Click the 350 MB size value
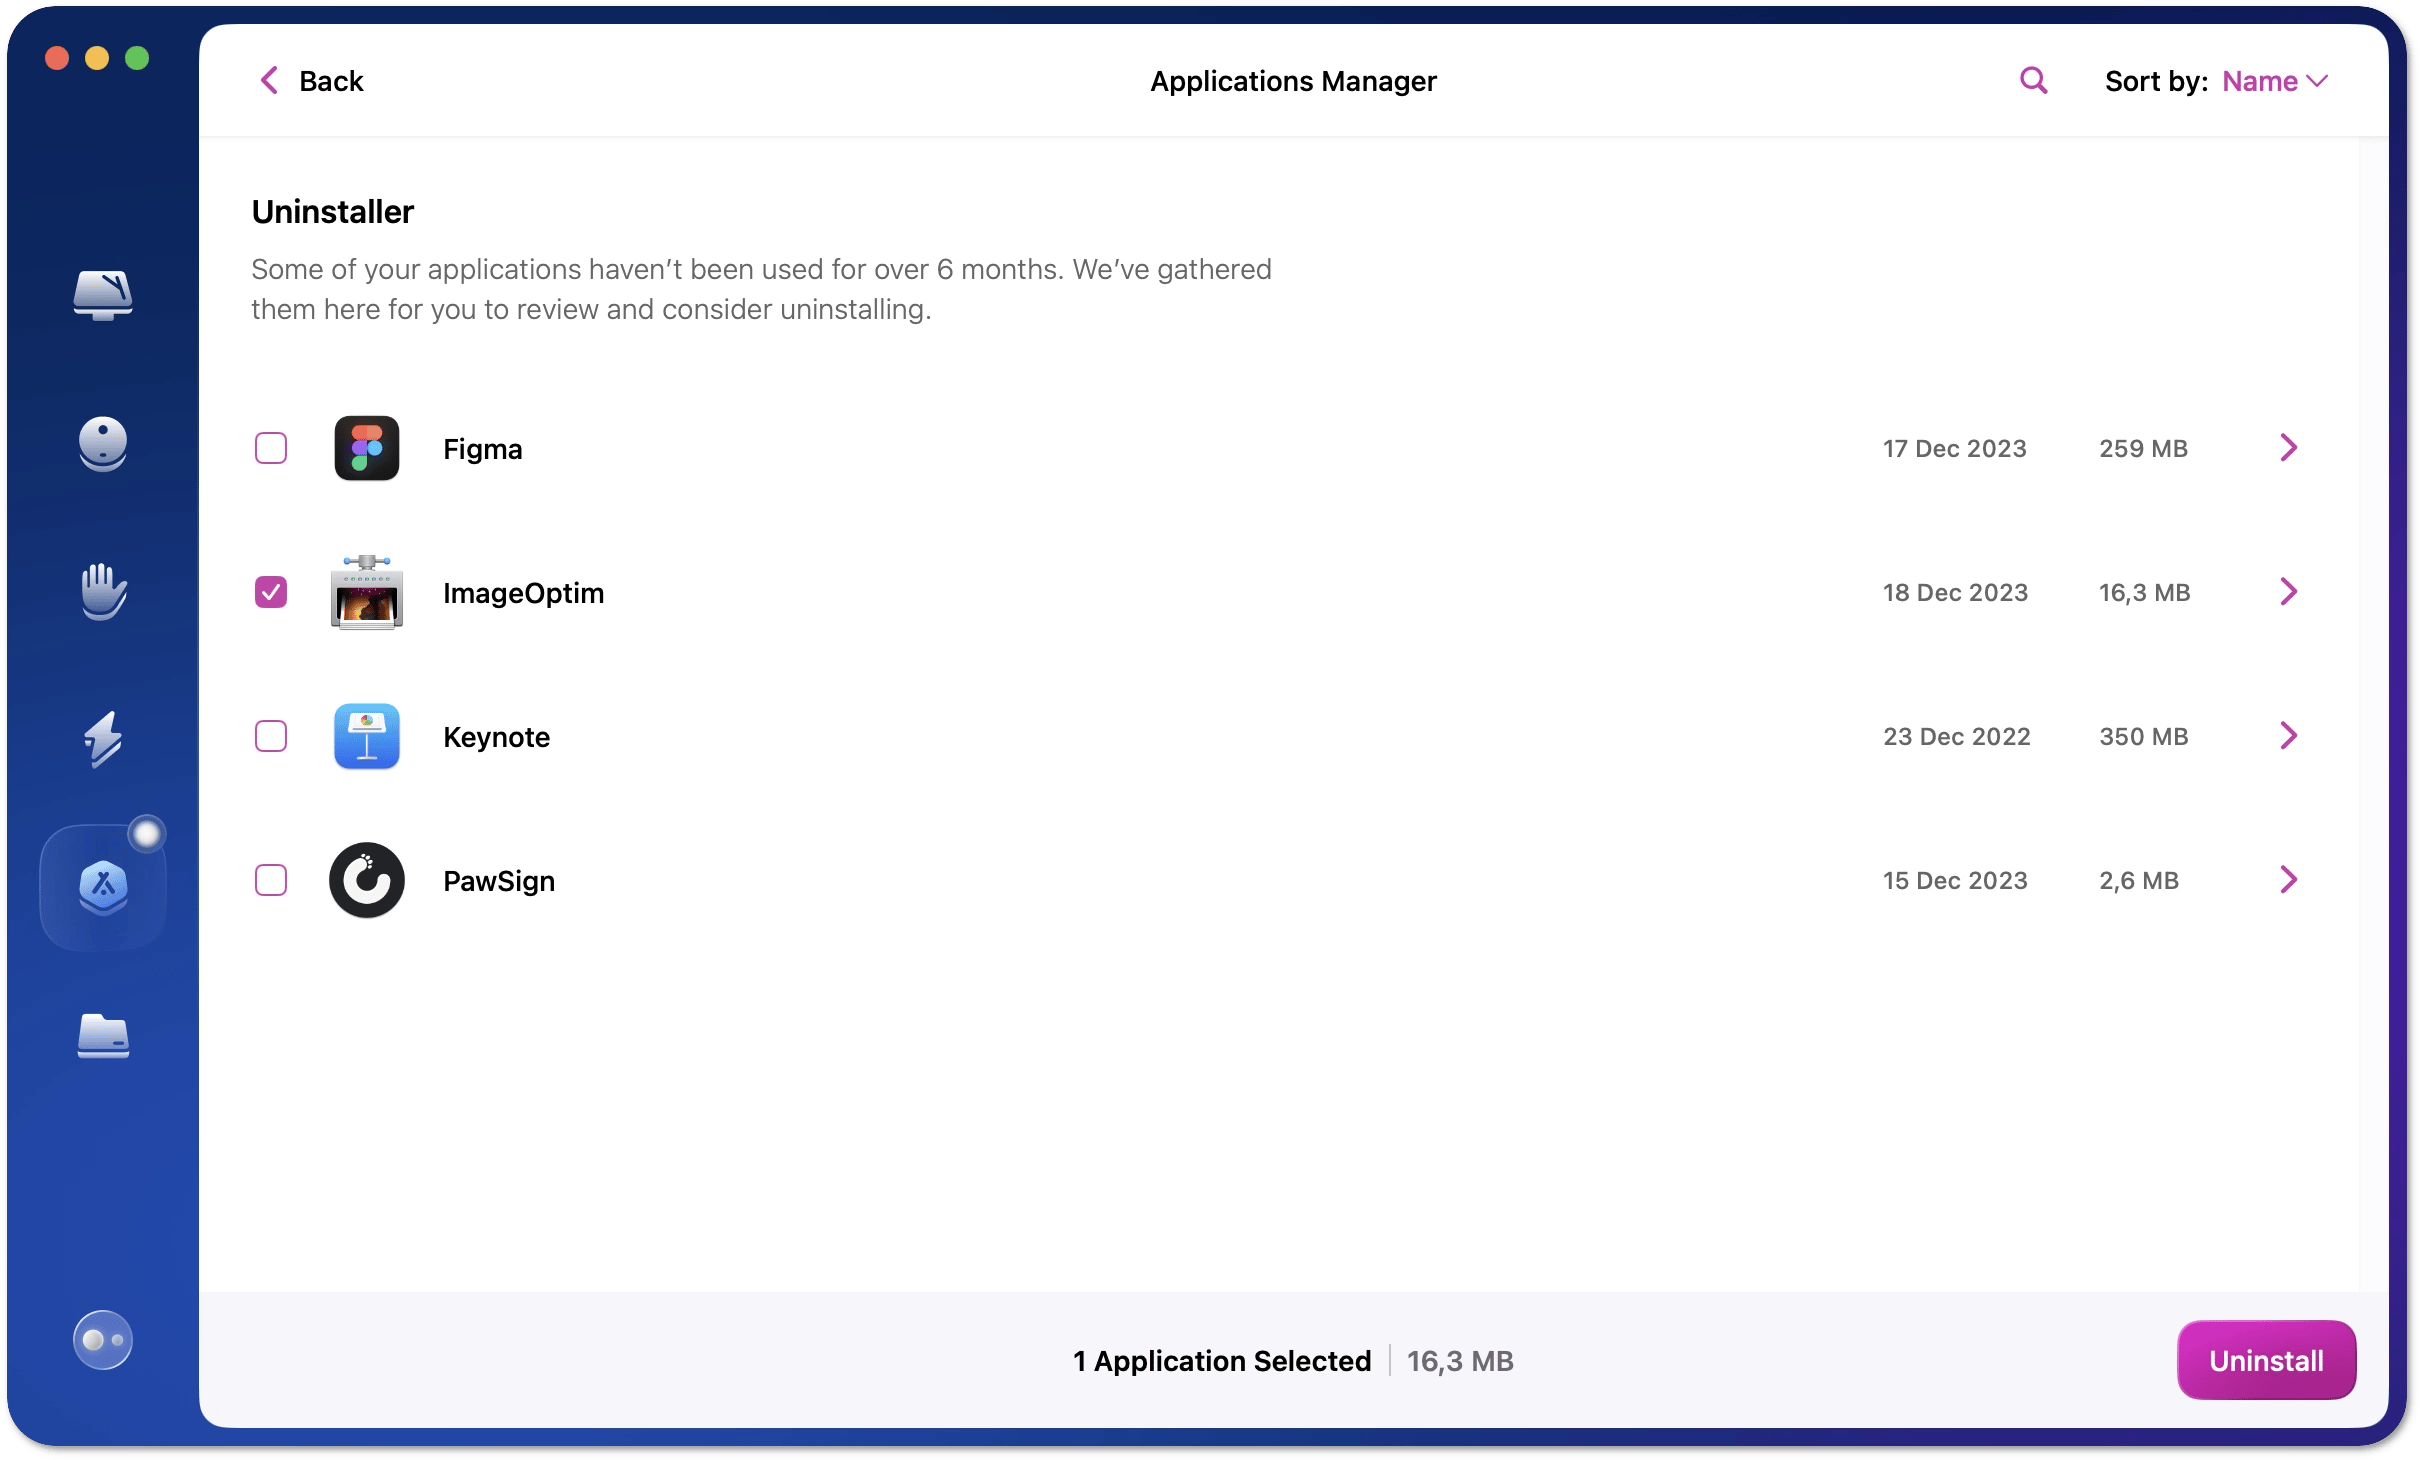This screenshot has height=1460, width=2420. pos(2144,736)
